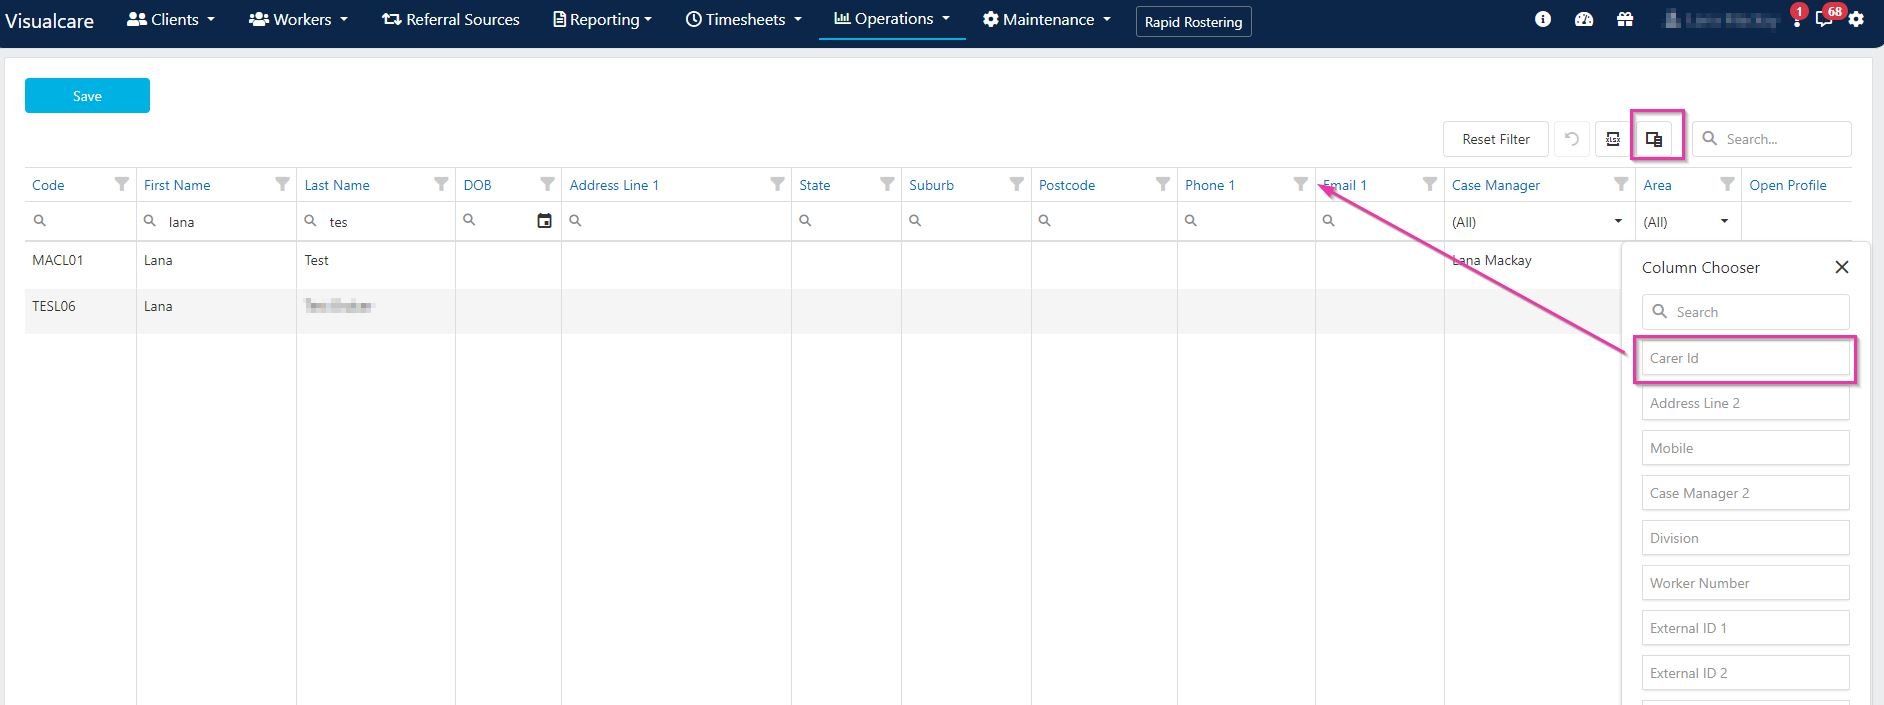Expand Case Manager (All) dropdown
Screen dimensions: 1884x705
pos(1618,221)
